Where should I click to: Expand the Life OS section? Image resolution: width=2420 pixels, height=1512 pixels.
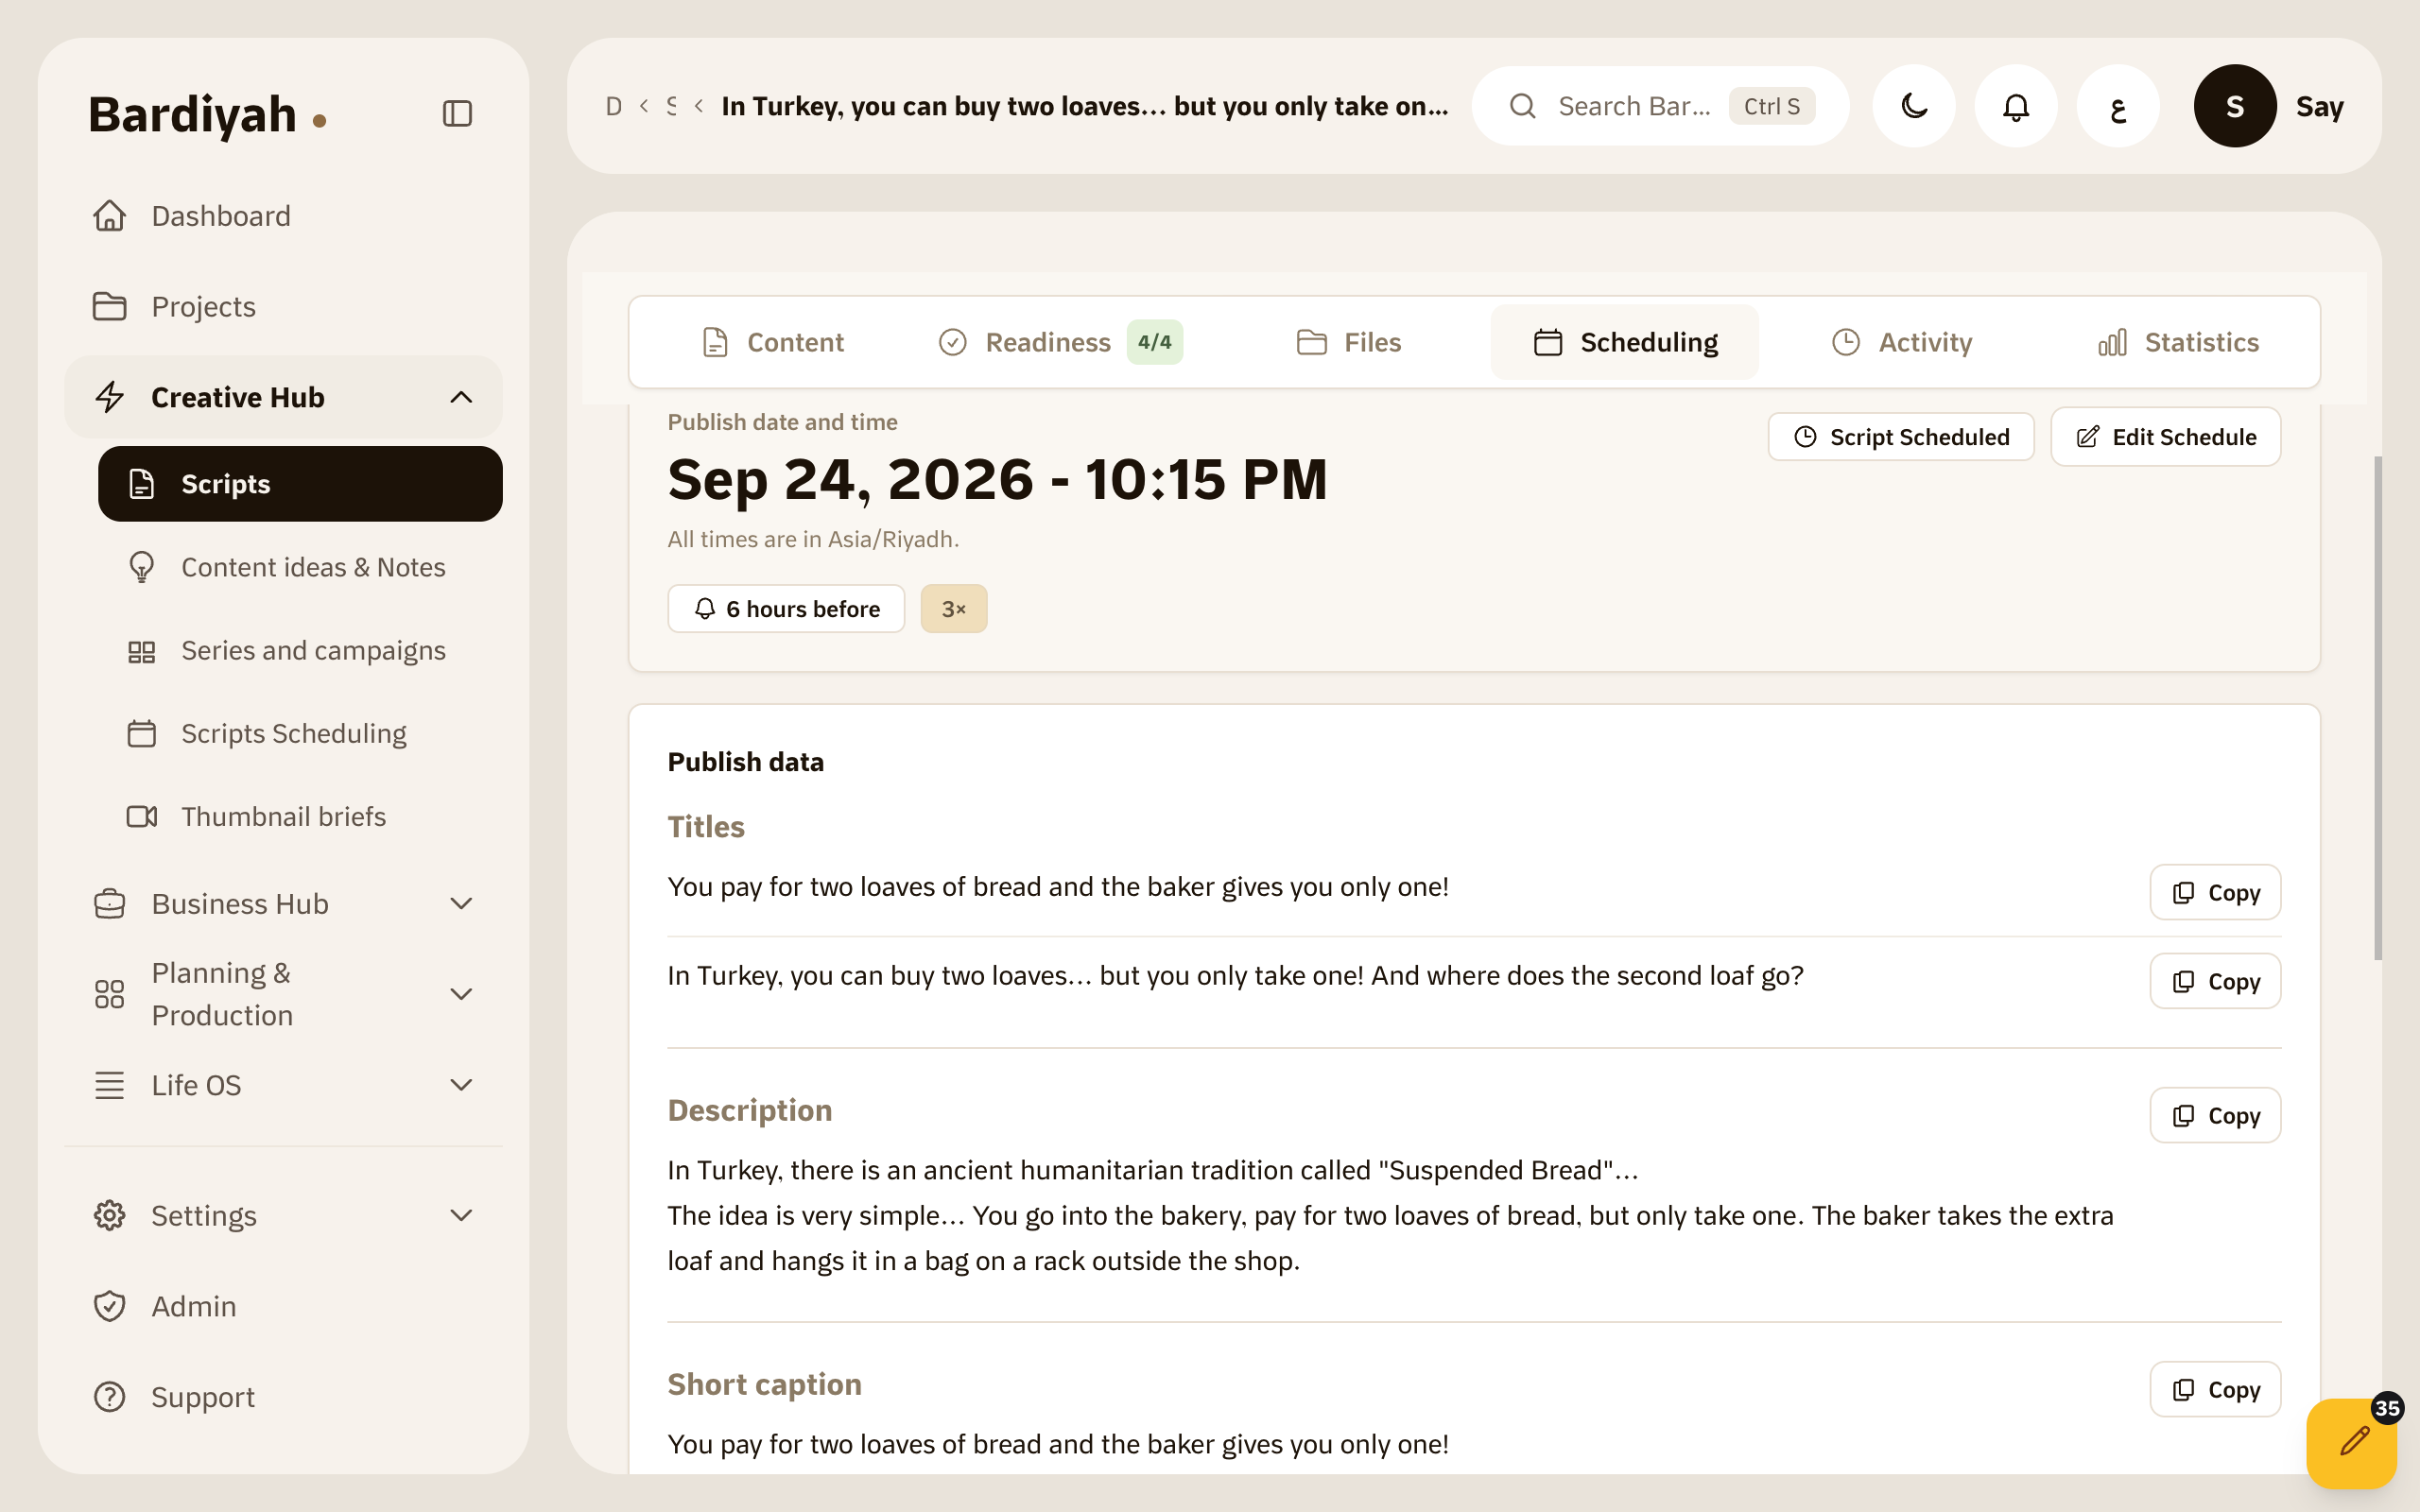click(x=283, y=1085)
